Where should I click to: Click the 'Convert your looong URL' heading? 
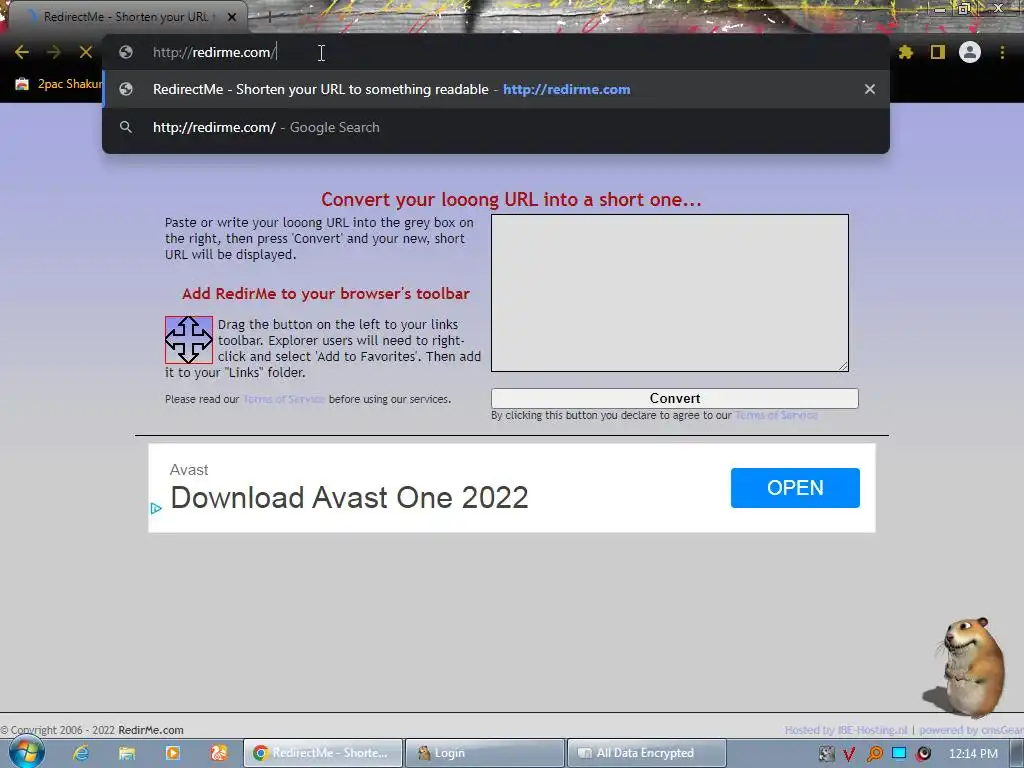511,199
